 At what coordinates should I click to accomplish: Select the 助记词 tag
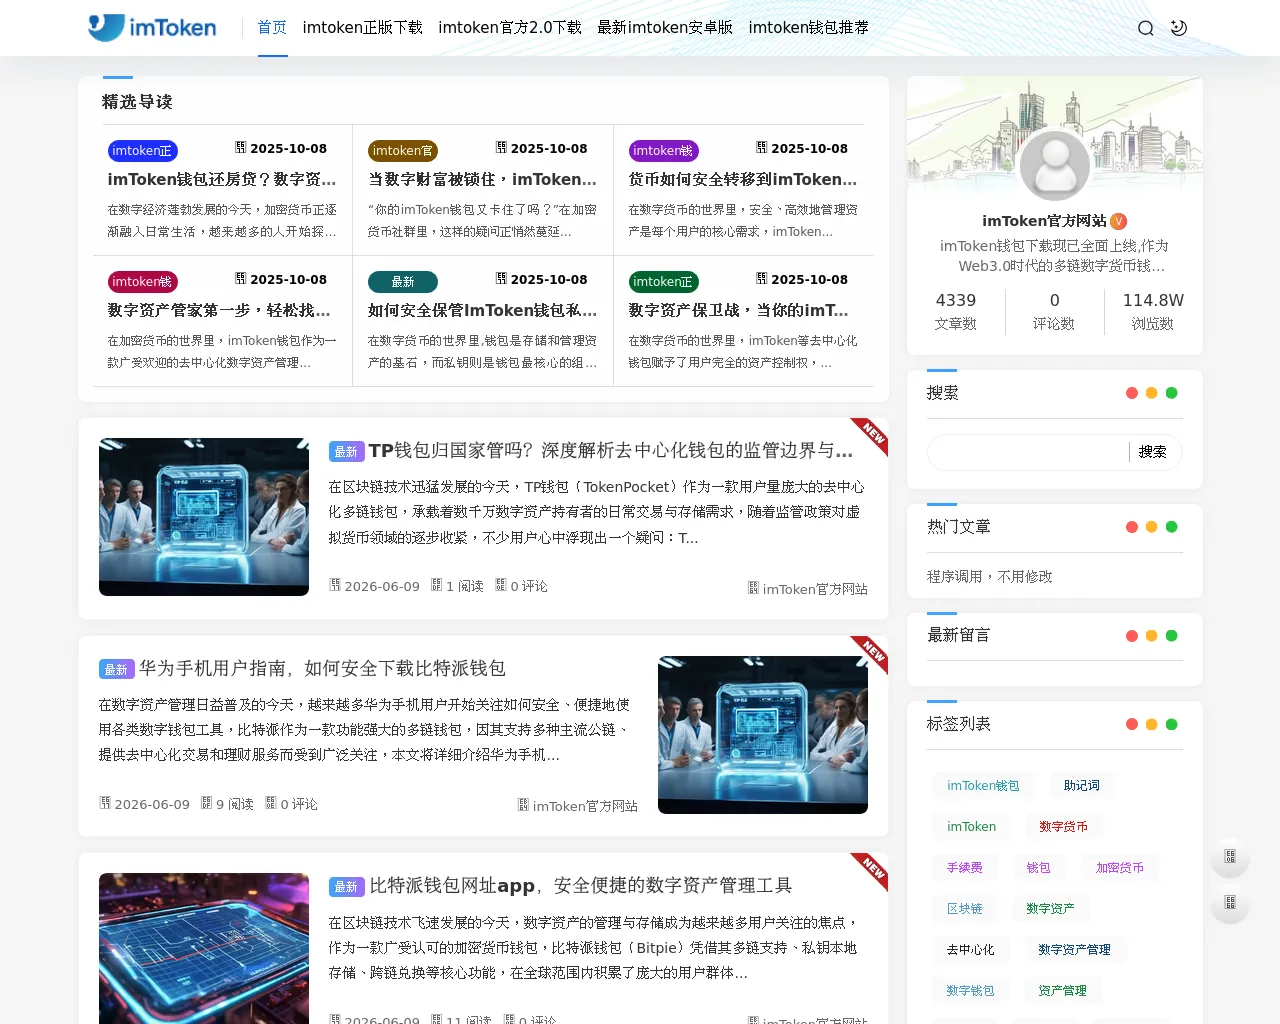[1082, 786]
